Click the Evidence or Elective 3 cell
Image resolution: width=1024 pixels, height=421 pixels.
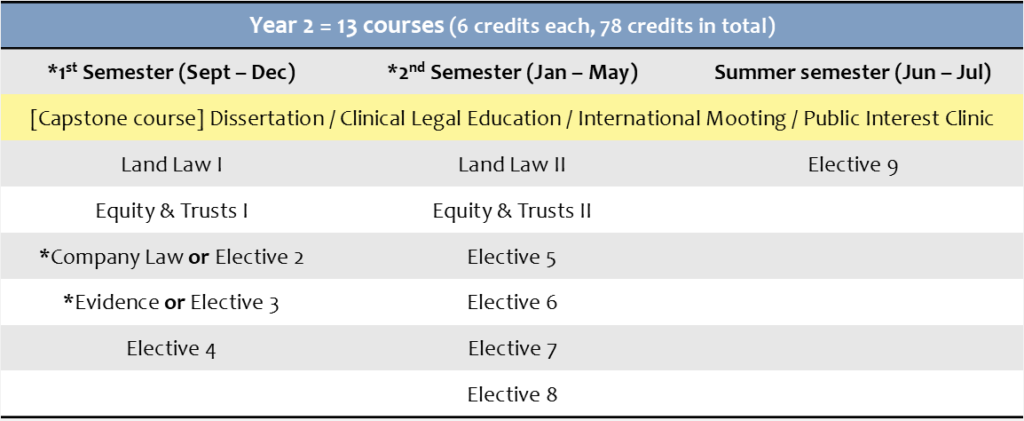tap(171, 303)
